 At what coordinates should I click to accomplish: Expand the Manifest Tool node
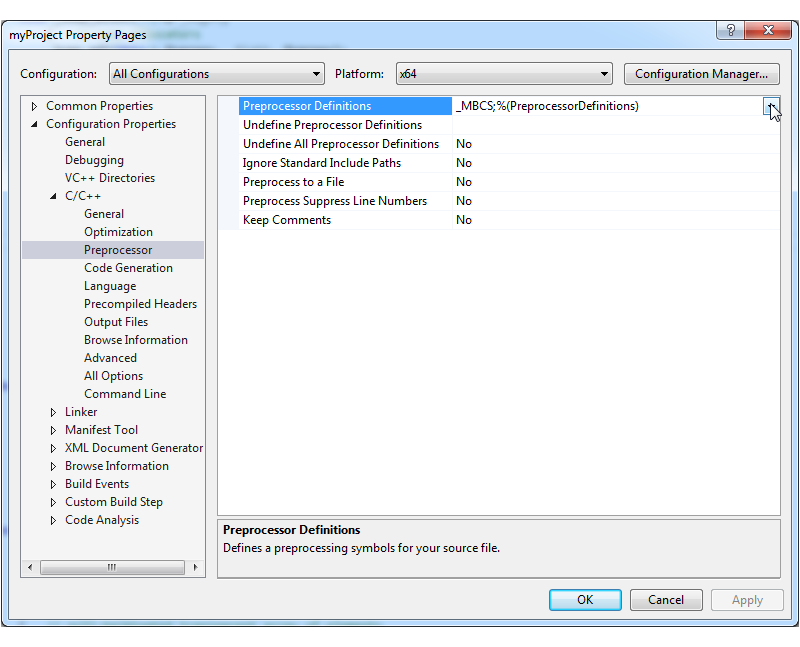tap(53, 430)
